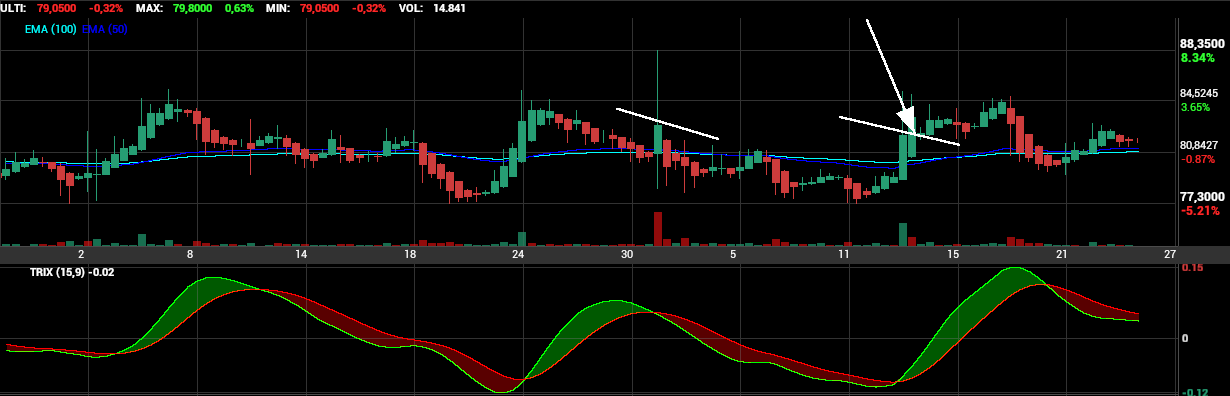The image size is (1230, 396).
Task: Click the 0.15 TRIX scale label
Action: click(x=1192, y=268)
